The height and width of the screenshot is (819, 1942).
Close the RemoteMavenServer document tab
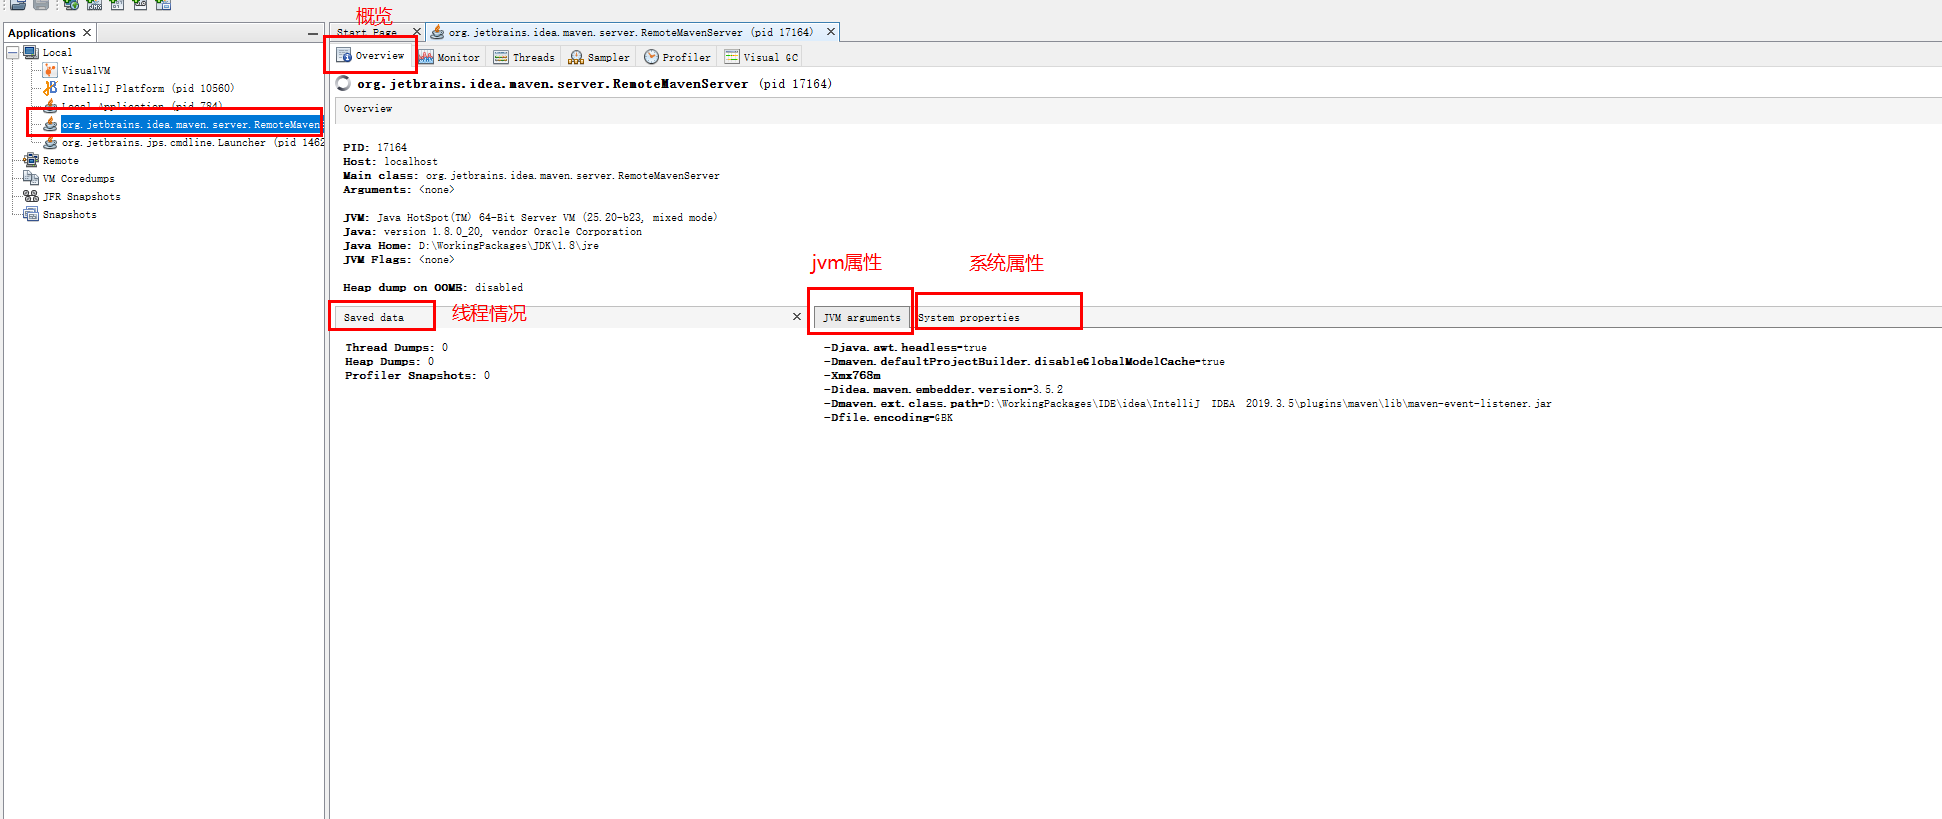[830, 32]
